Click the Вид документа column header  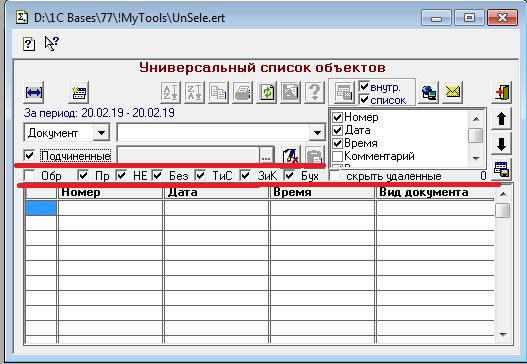(x=435, y=192)
